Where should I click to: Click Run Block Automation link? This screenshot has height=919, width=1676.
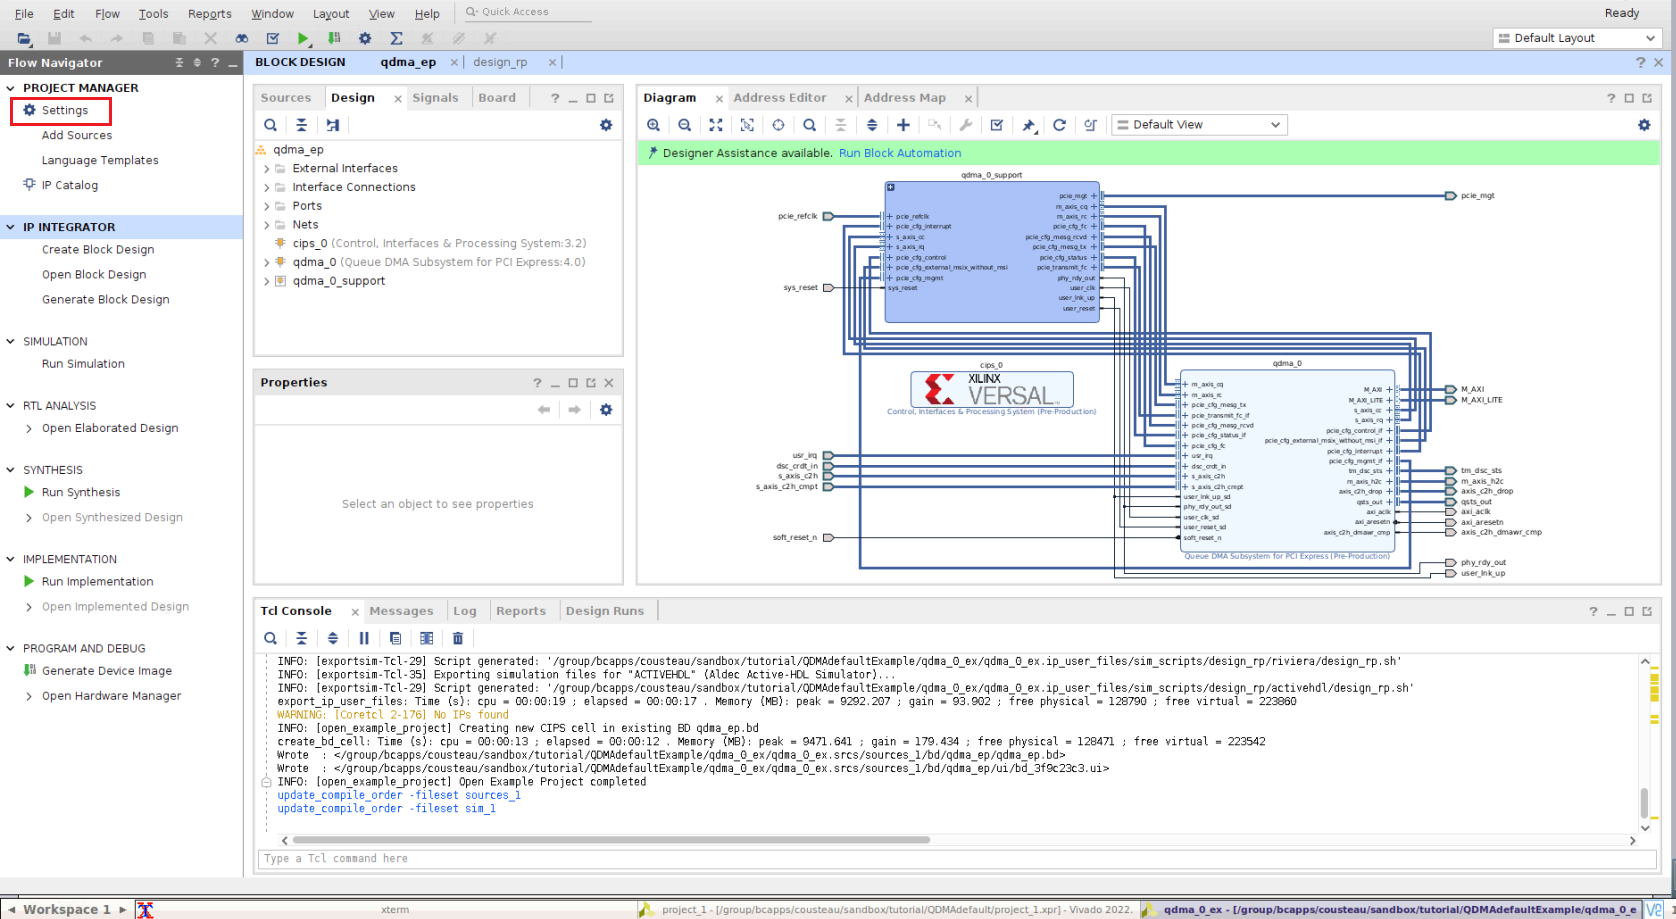(899, 153)
